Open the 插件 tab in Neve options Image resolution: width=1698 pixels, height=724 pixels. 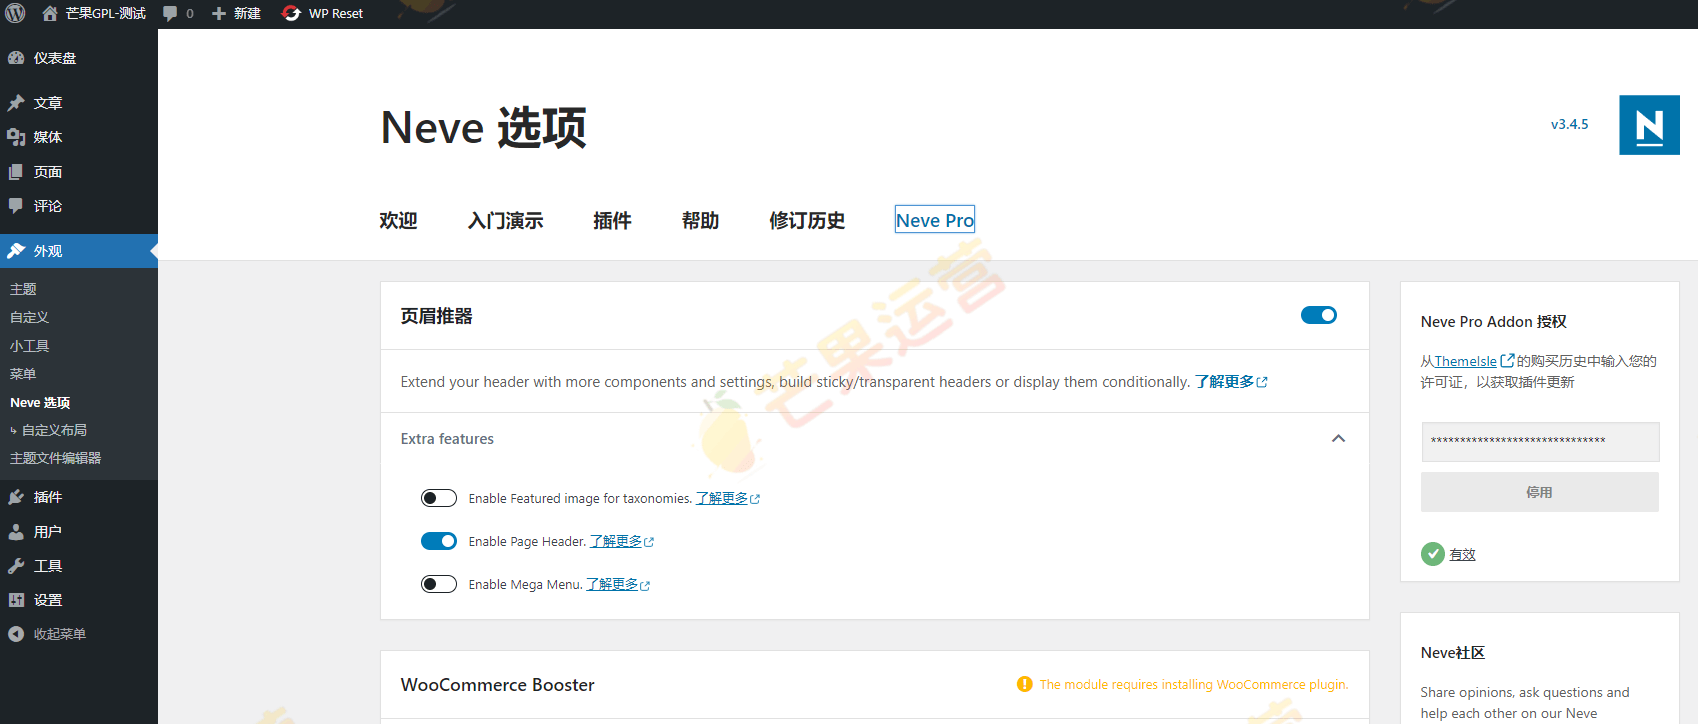[x=612, y=220]
